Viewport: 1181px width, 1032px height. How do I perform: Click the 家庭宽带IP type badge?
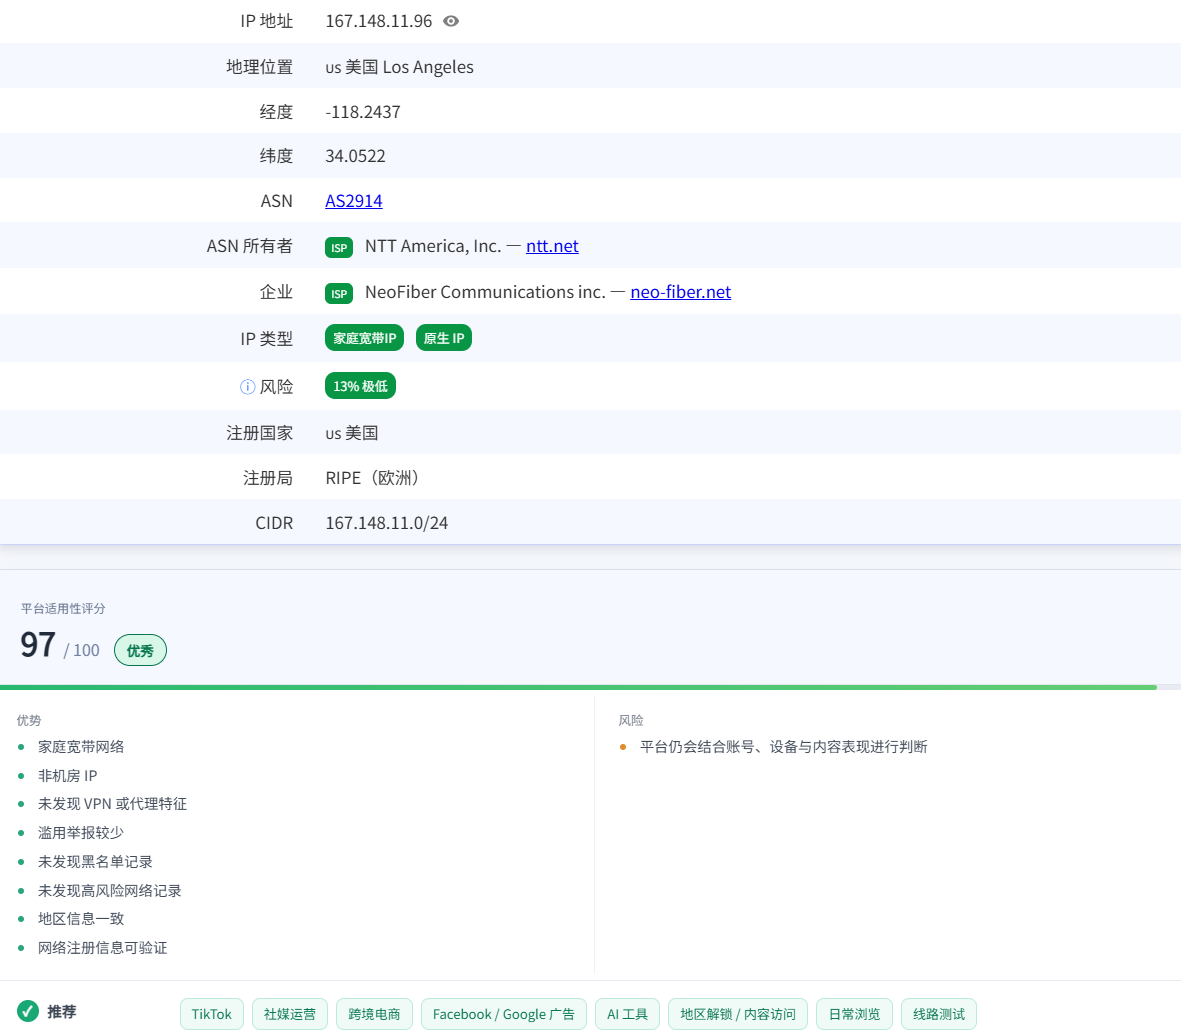click(x=365, y=338)
